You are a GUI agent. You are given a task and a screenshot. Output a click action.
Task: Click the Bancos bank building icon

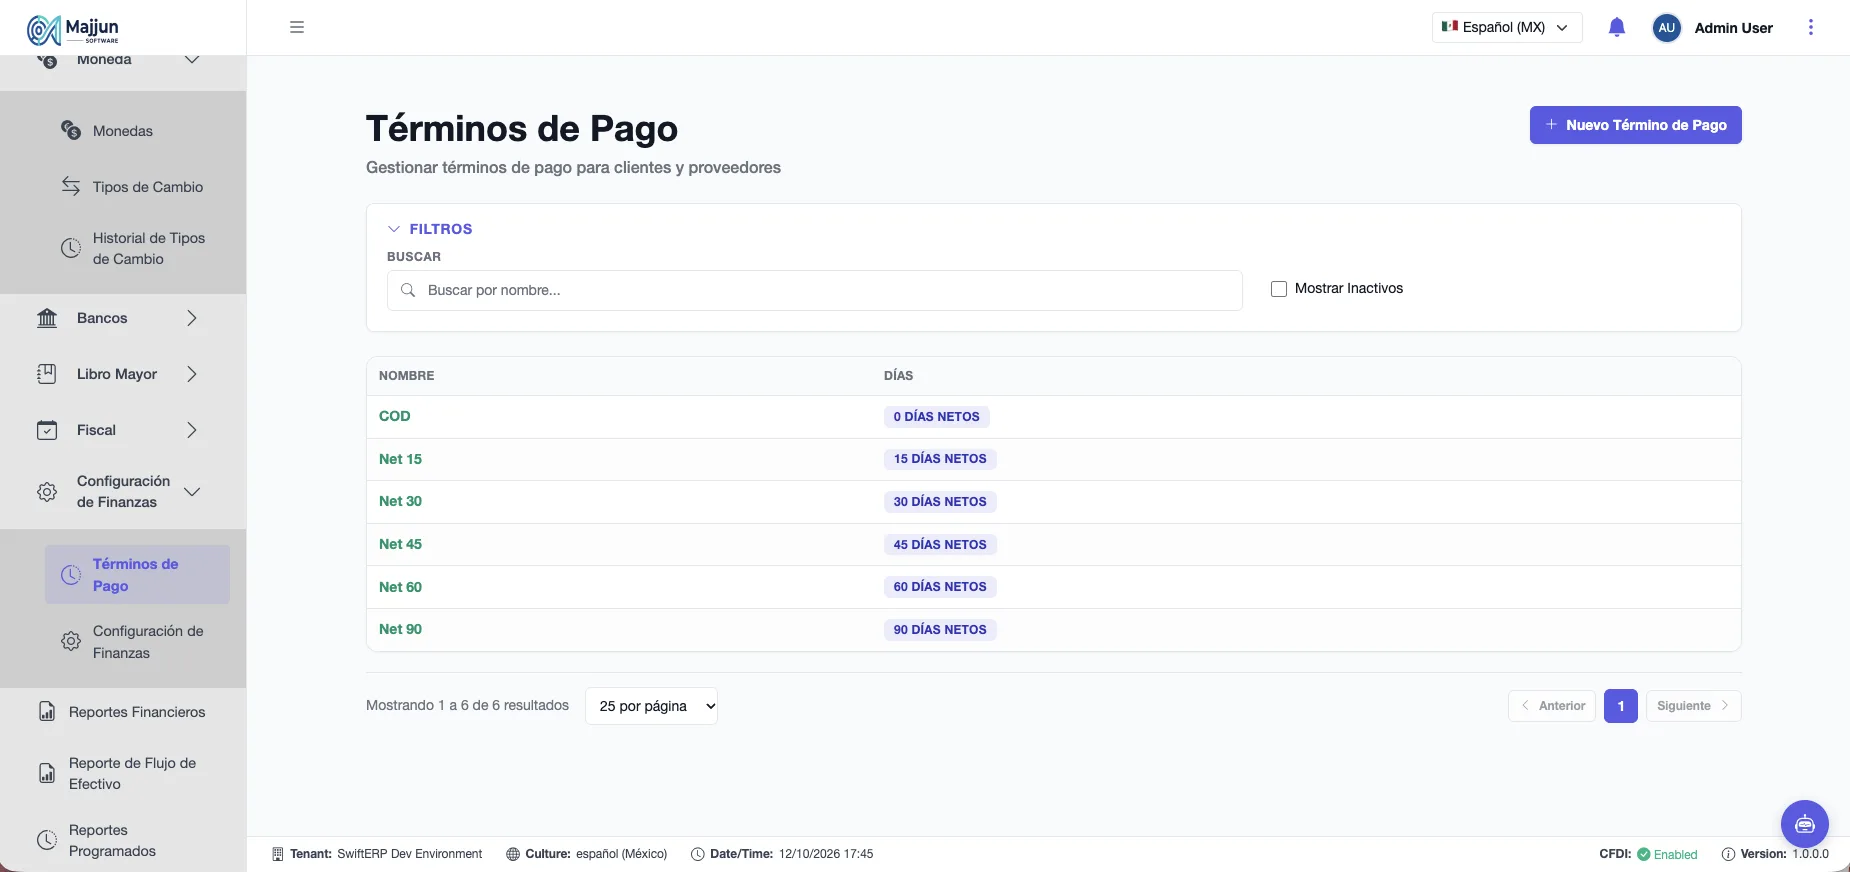pyautogui.click(x=47, y=318)
